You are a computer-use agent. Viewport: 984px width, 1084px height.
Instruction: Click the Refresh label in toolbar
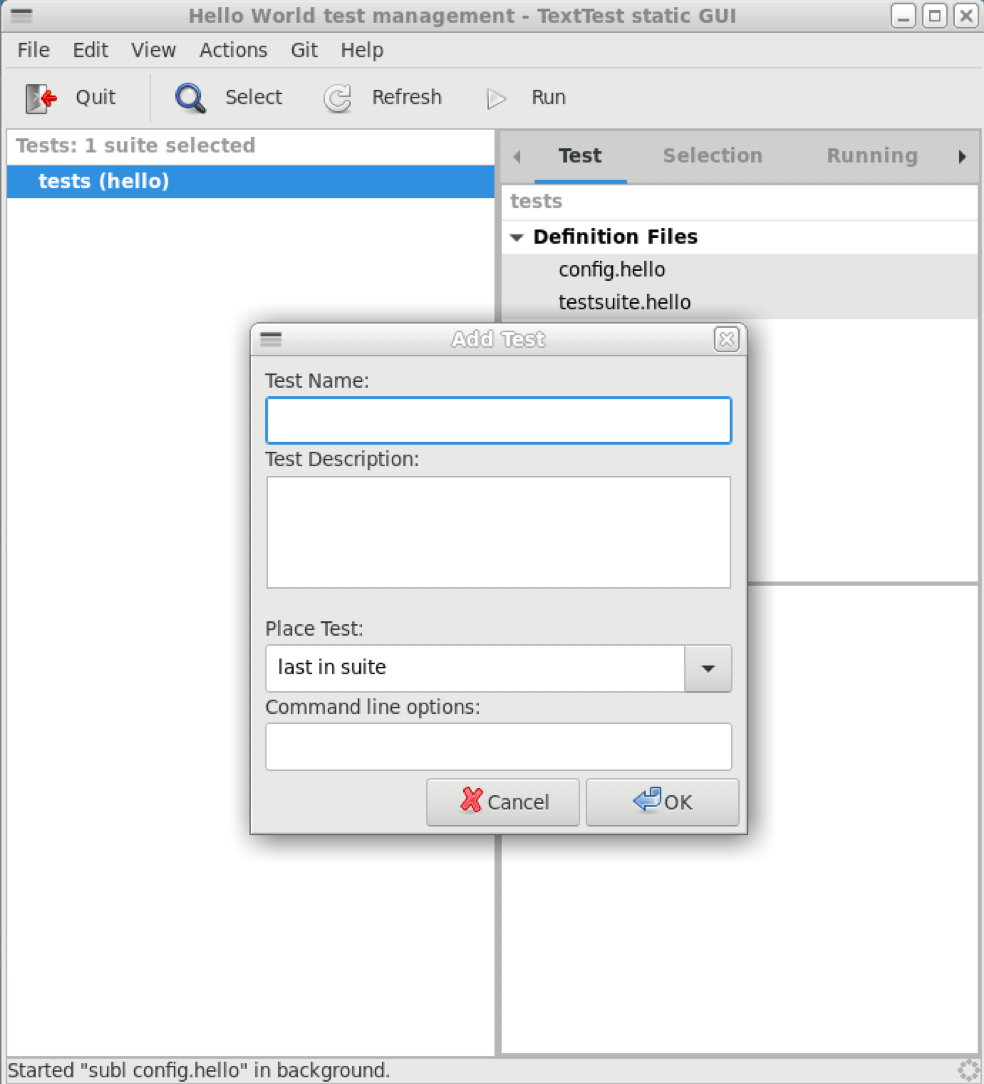click(x=407, y=97)
